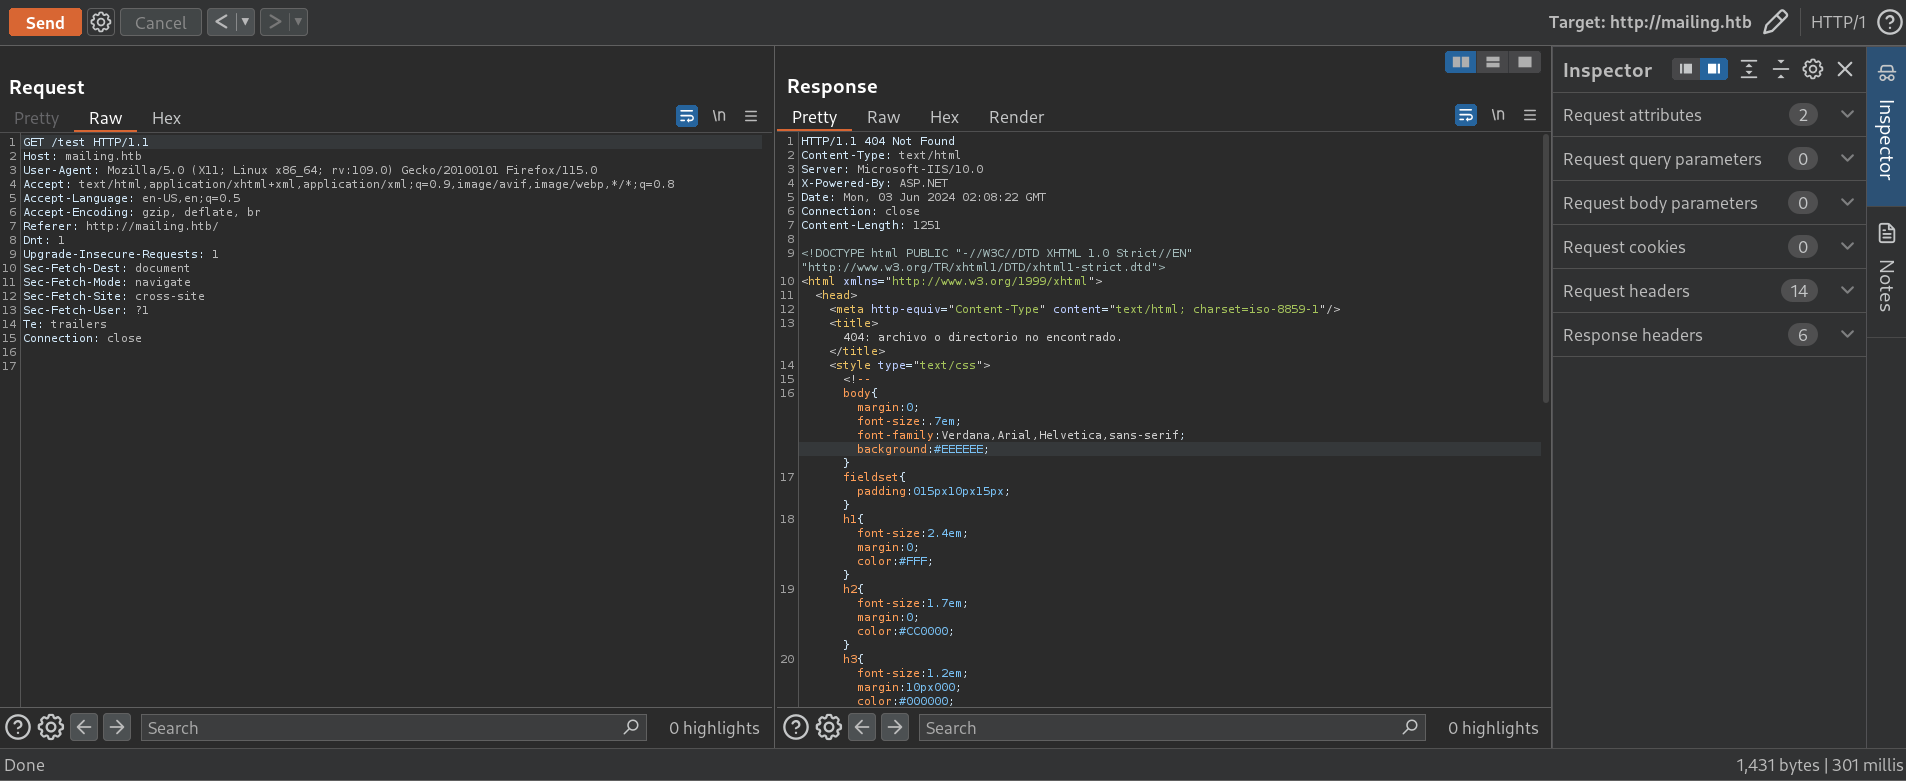The width and height of the screenshot is (1906, 781).
Task: Open send options gear next to Send
Action: click(101, 22)
